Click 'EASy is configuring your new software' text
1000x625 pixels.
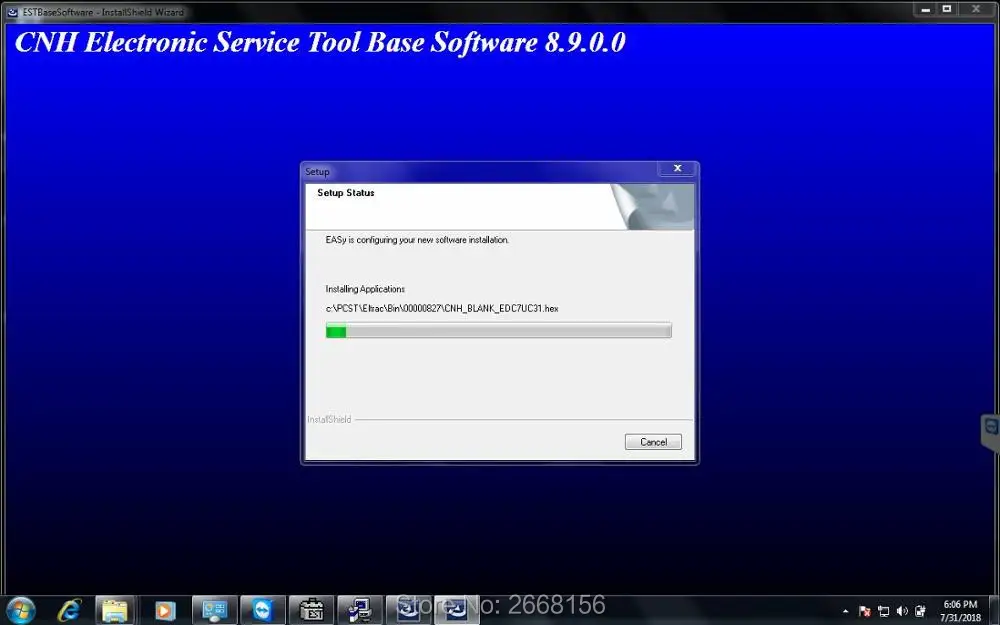pos(417,240)
